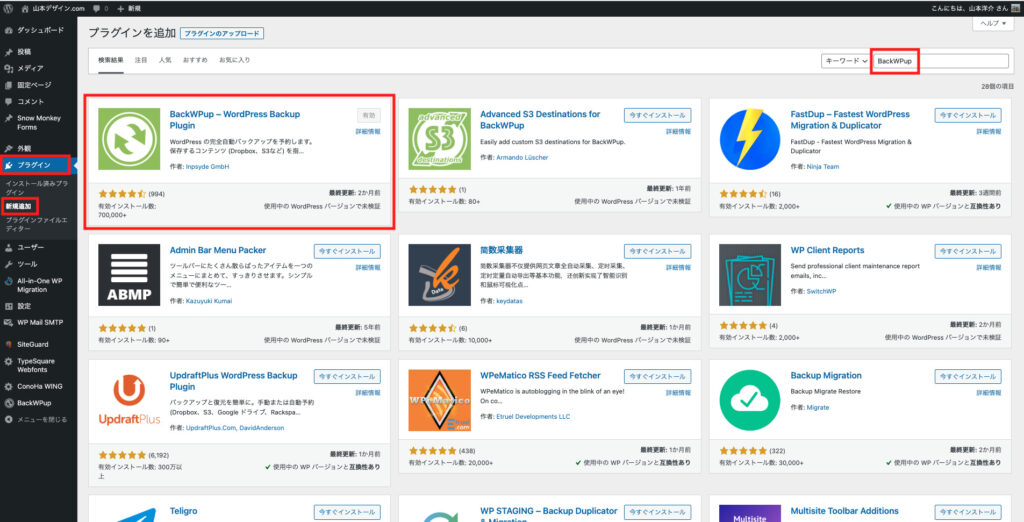This screenshot has width=1024, height=522.
Task: Install FastDup plugin now
Action: tap(968, 115)
